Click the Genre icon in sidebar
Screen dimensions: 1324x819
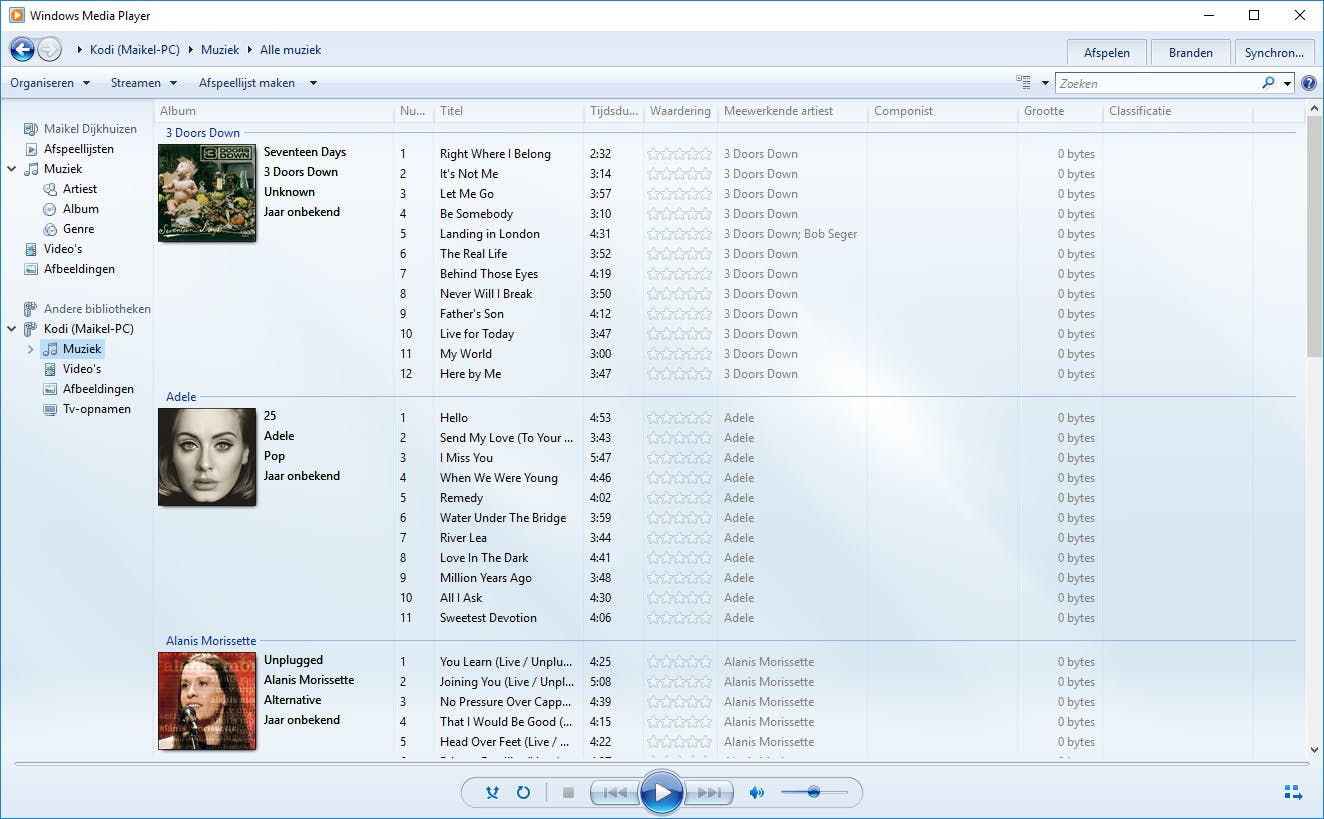[51, 229]
